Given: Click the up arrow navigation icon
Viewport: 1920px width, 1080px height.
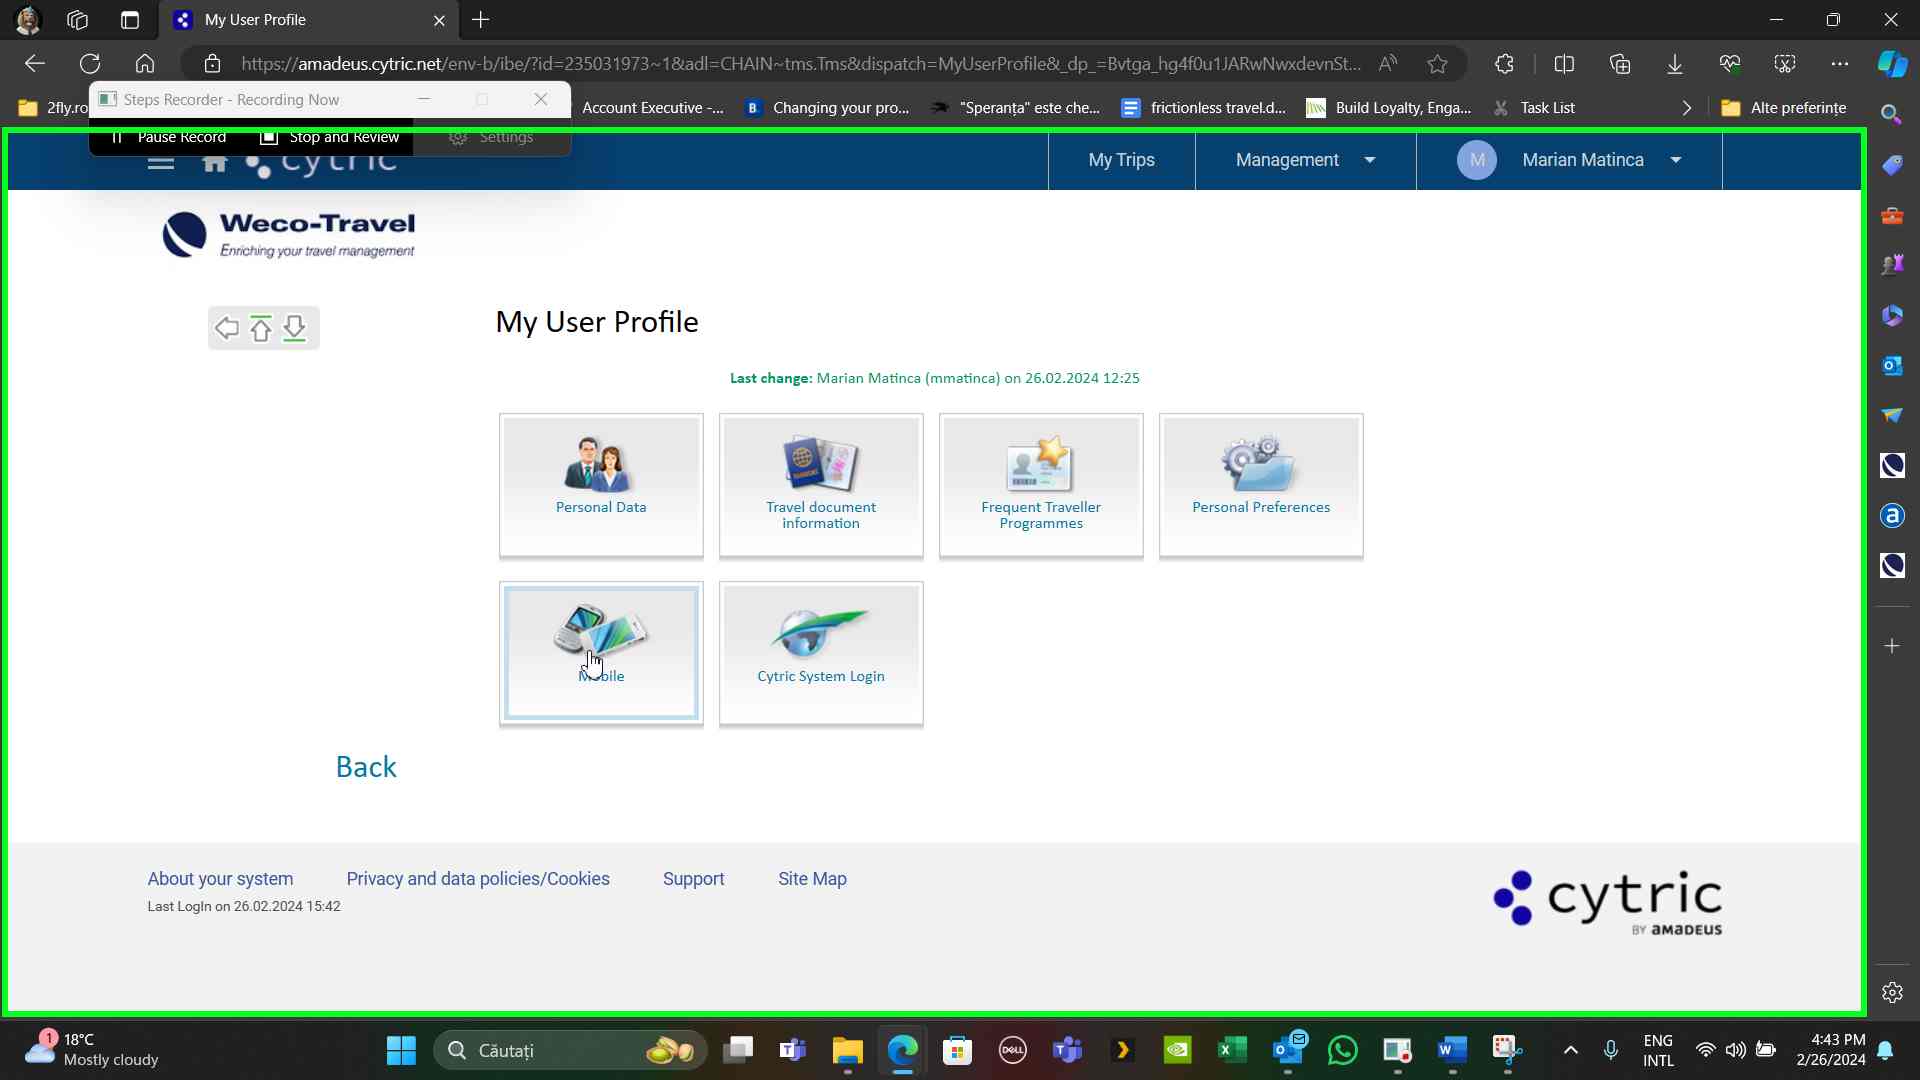Looking at the screenshot, I should 261,328.
